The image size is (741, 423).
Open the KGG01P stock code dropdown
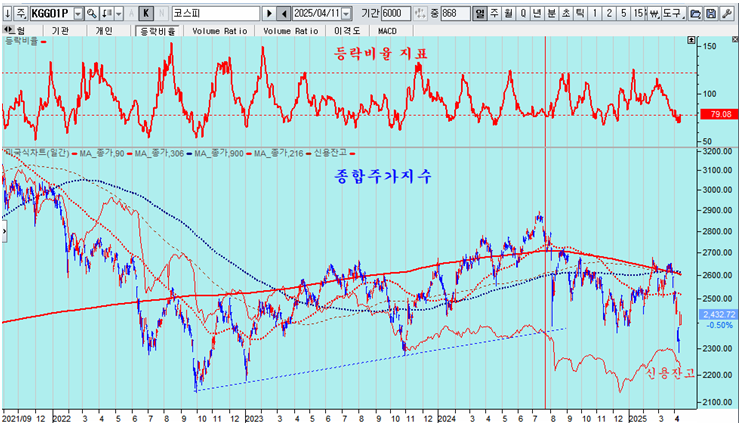pos(78,14)
